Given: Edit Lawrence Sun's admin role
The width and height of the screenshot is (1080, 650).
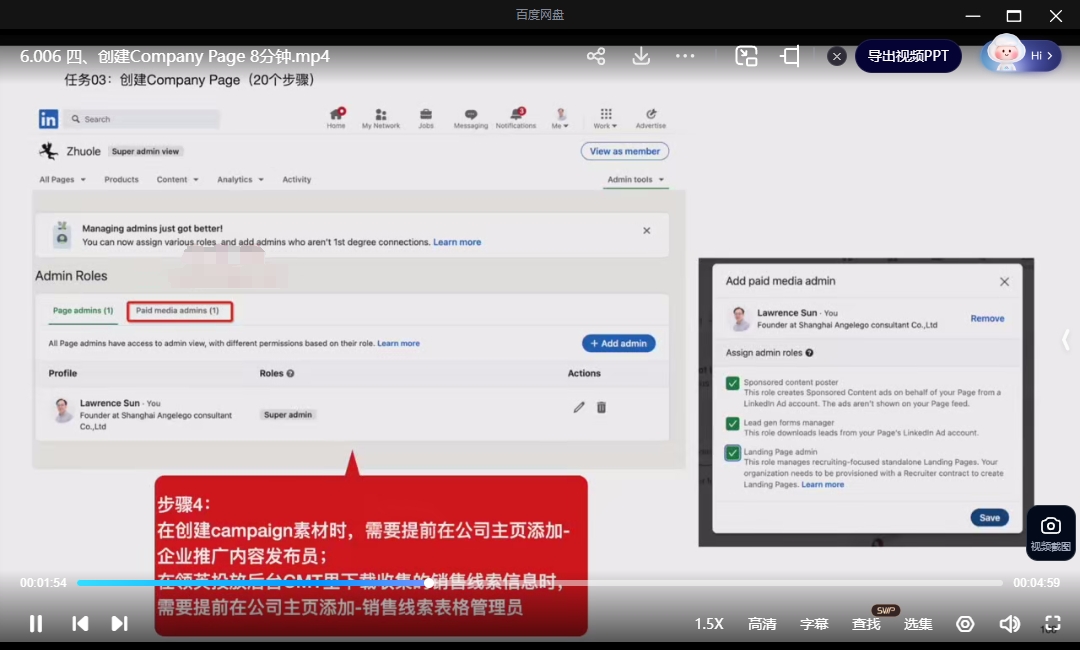Looking at the screenshot, I should tap(579, 407).
